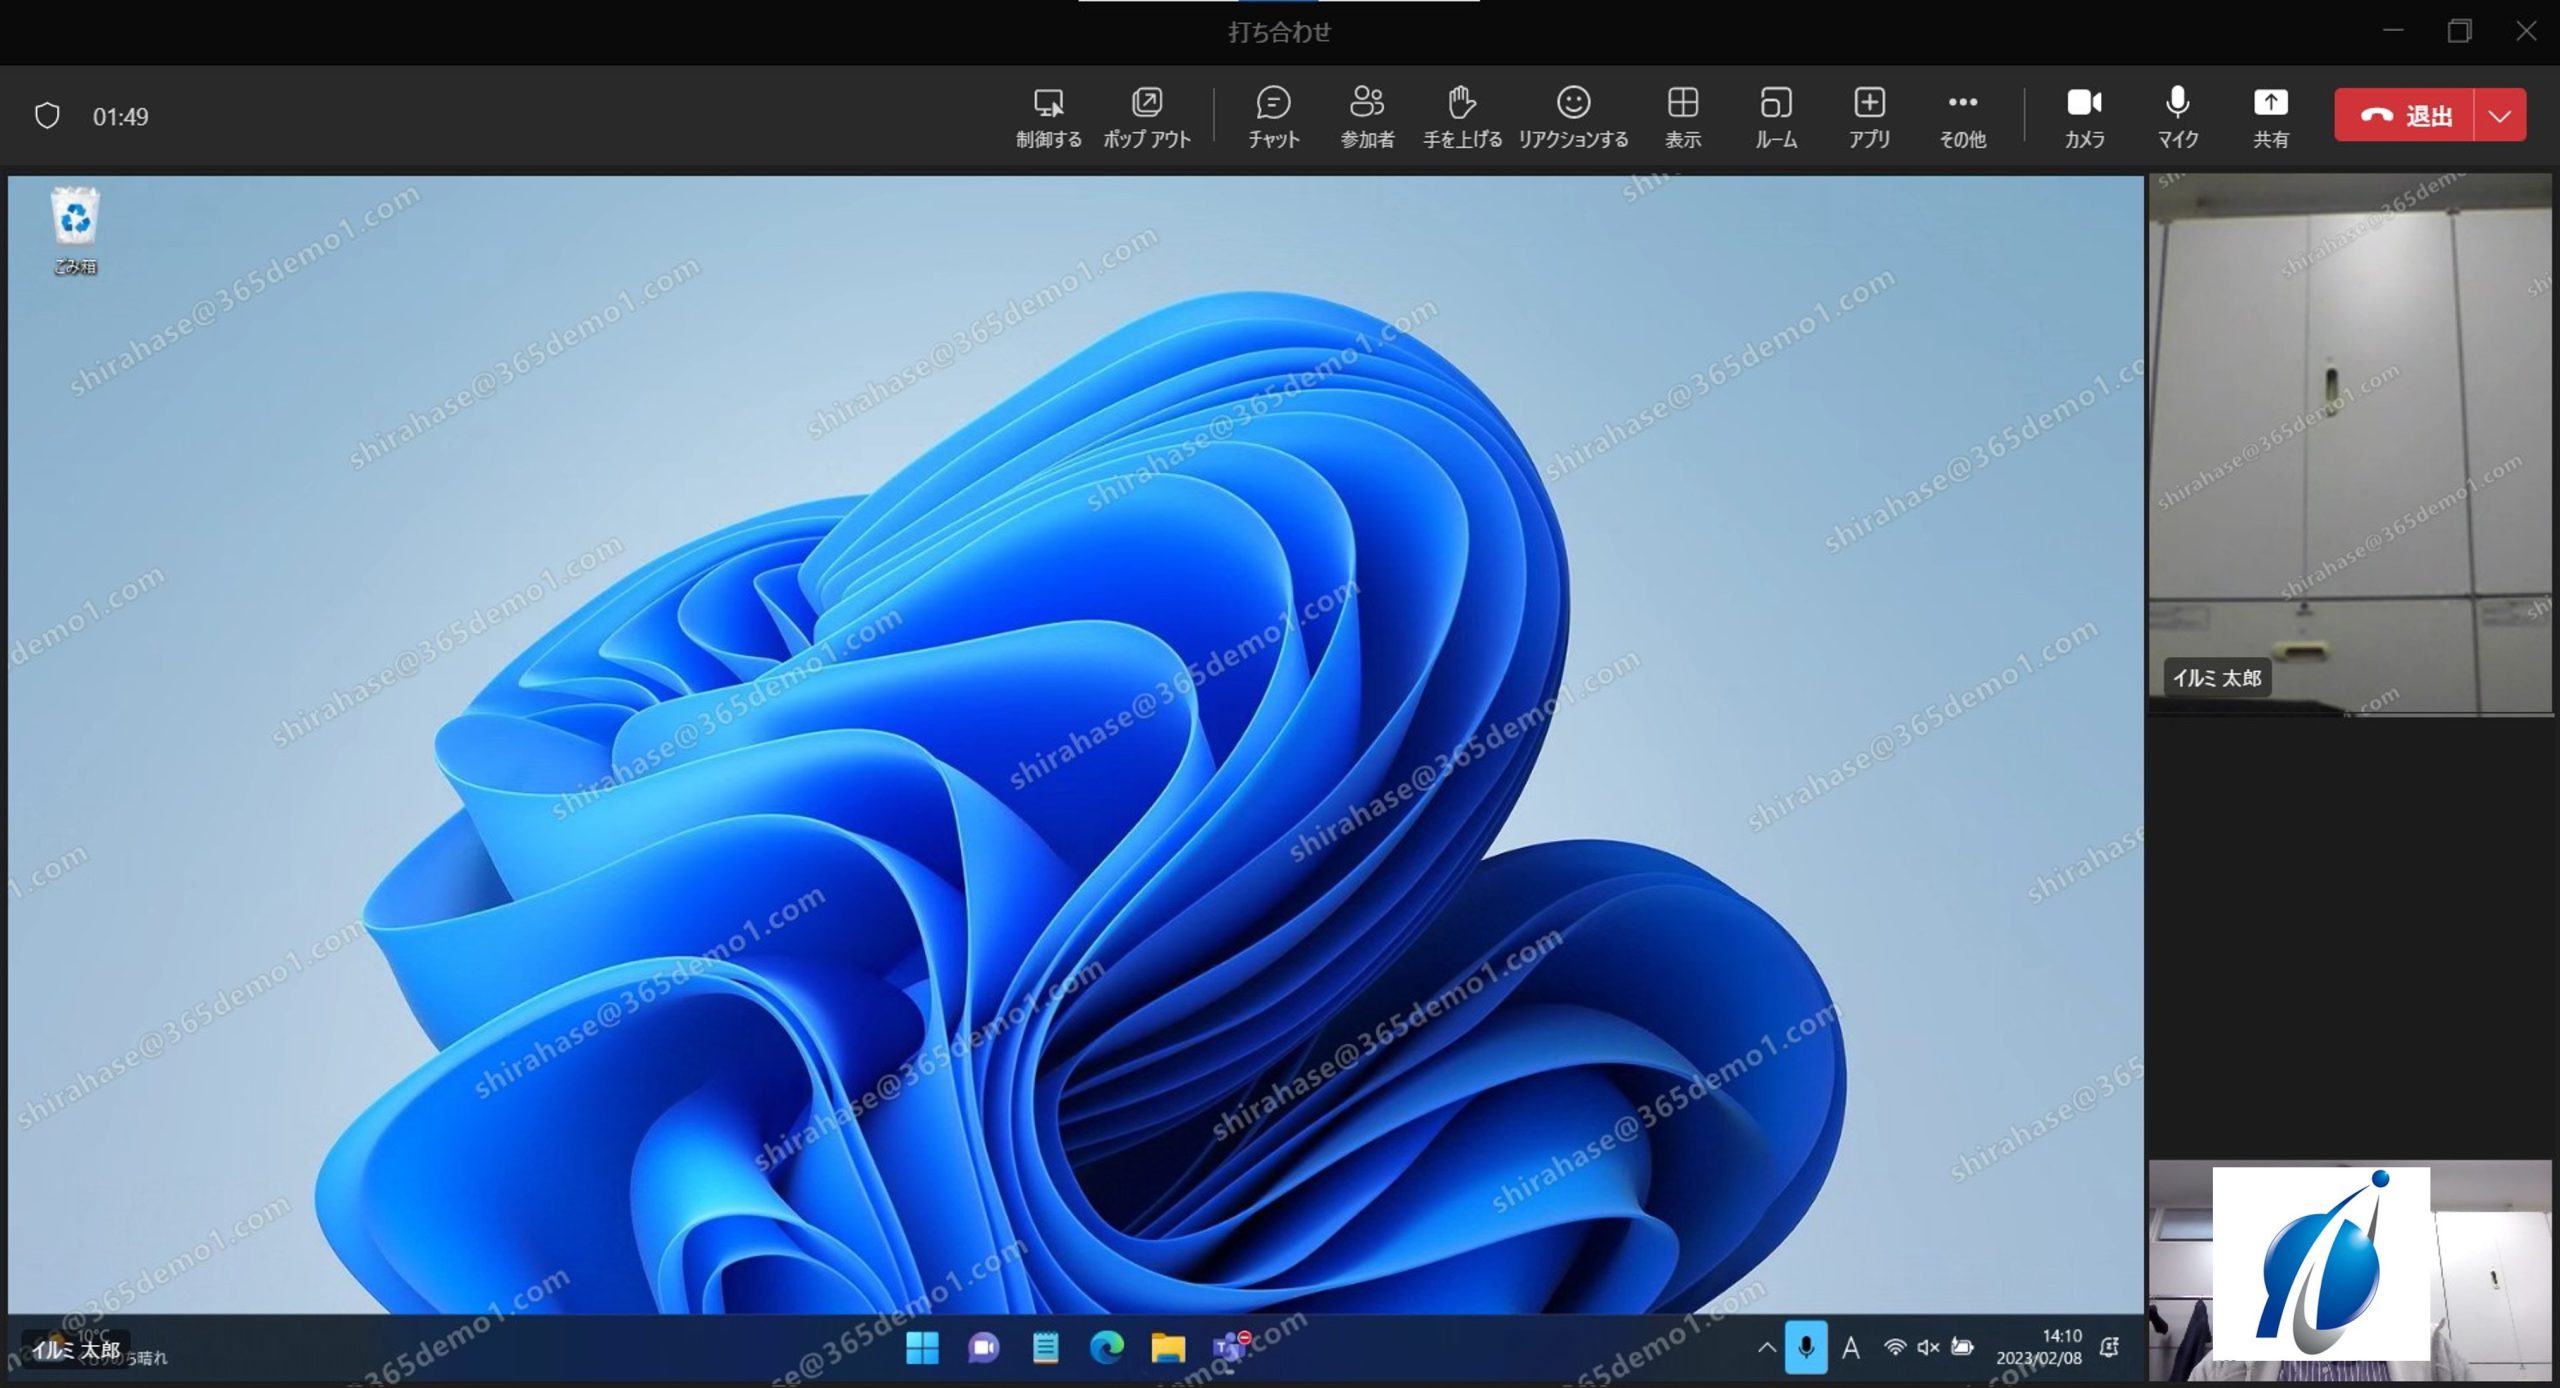2560x1388 pixels.
Task: Minimize the meeting window
Action: point(2393,31)
